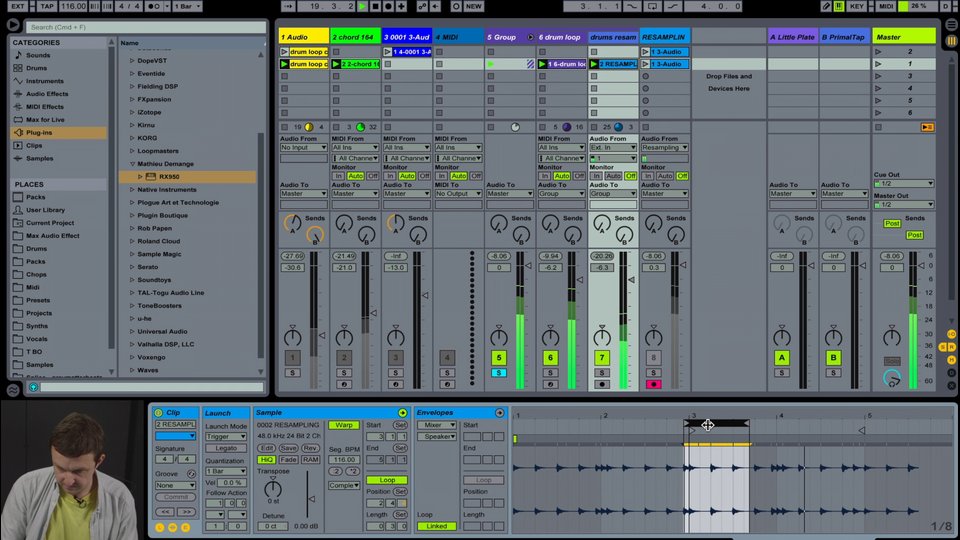Click Stop All Clips button in Master

pos(879,127)
